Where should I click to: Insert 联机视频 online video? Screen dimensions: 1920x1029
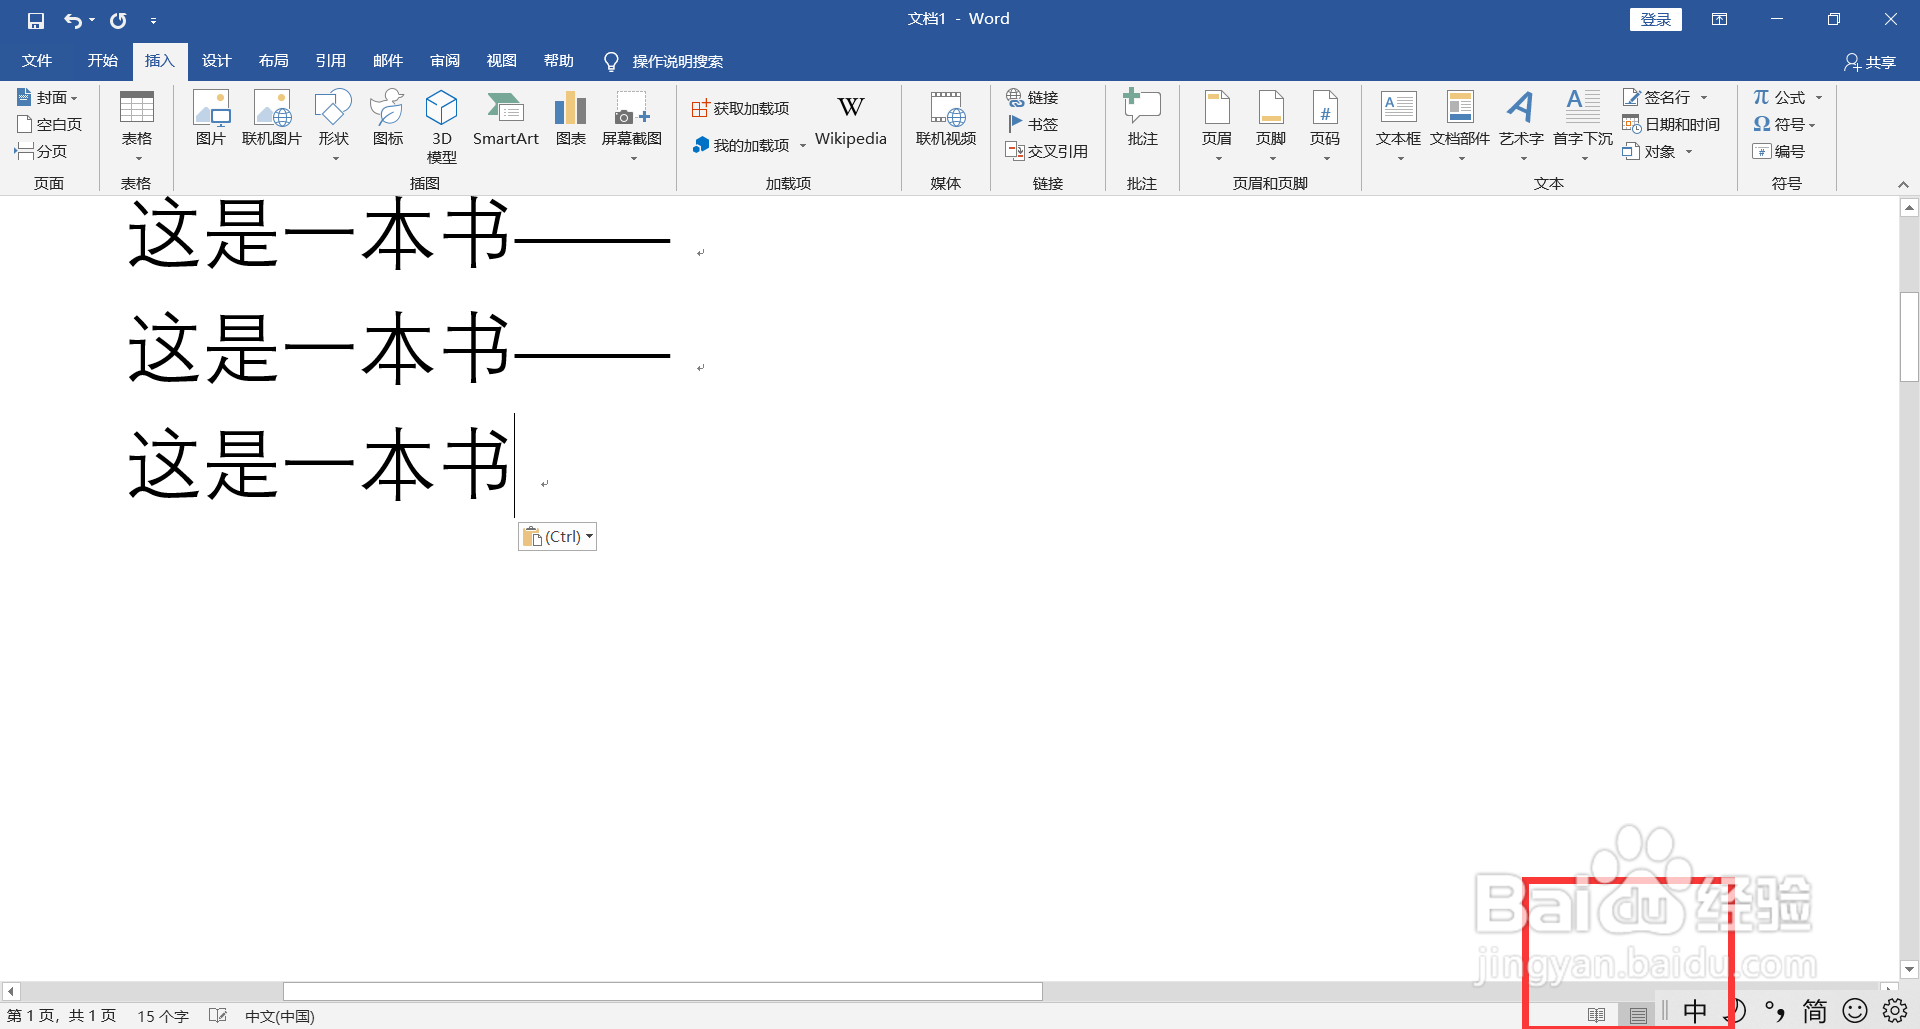tap(946, 118)
